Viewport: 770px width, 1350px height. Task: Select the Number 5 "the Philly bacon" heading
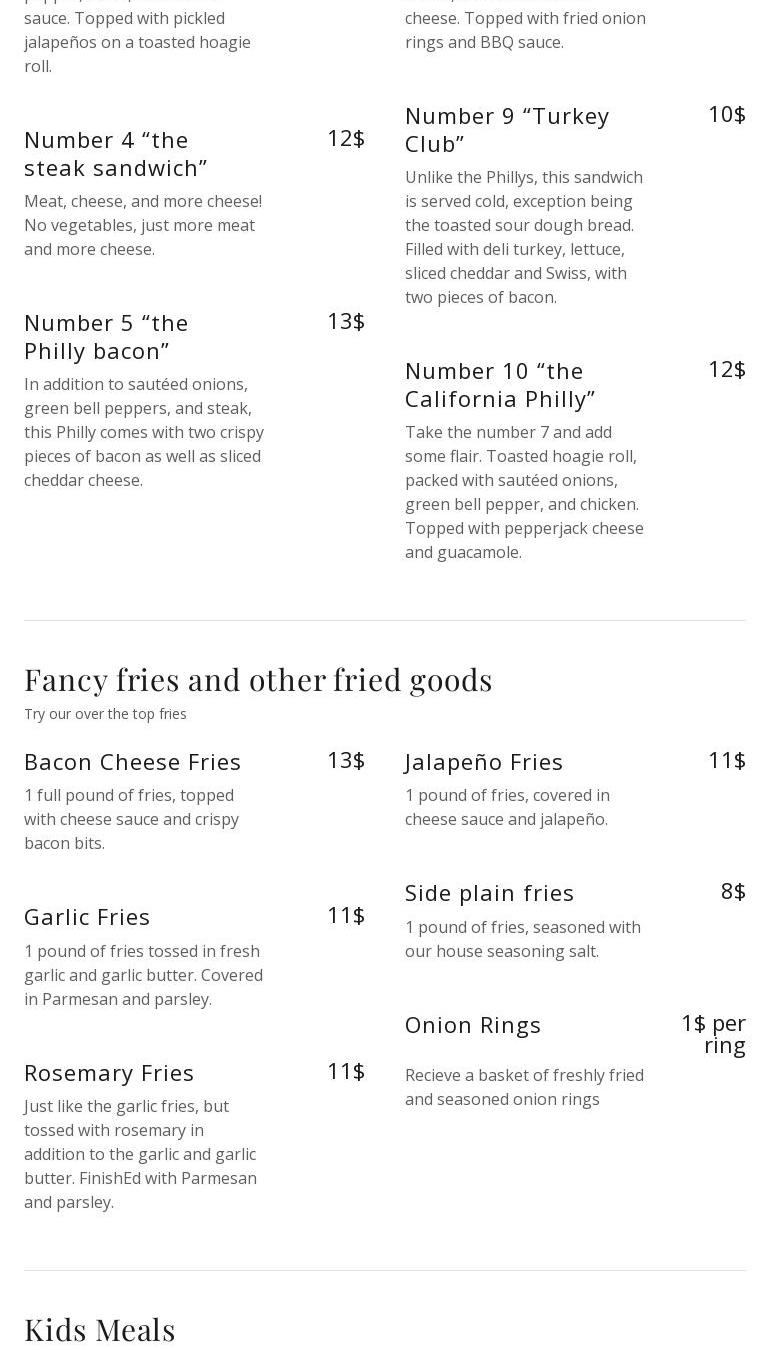tap(106, 336)
